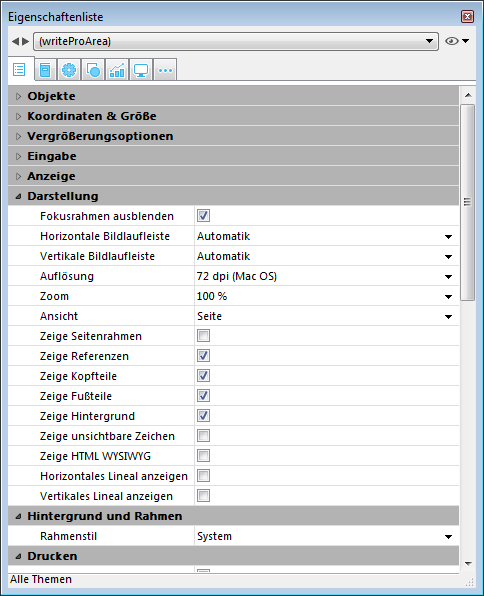Switch to the gear settings tab icon

[69, 70]
